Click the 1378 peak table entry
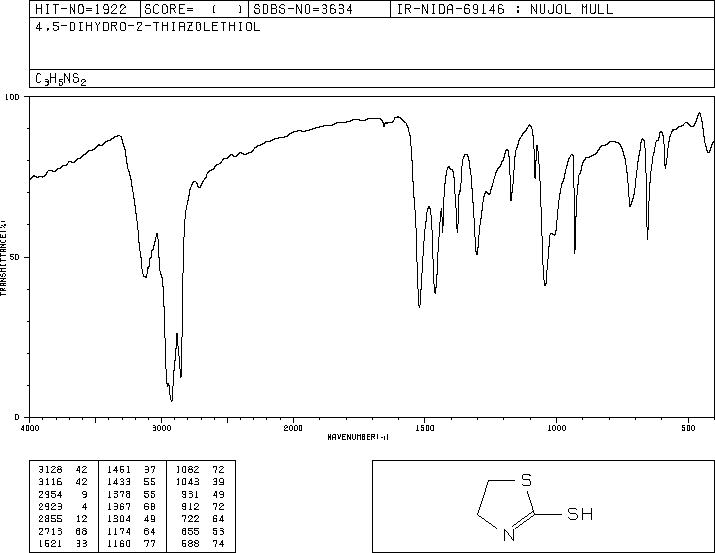715x553 pixels. [131, 494]
